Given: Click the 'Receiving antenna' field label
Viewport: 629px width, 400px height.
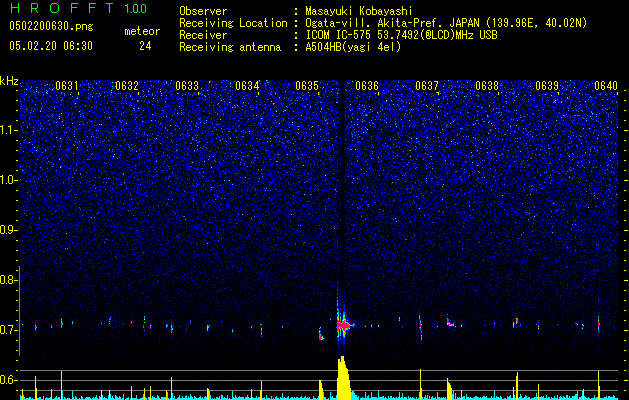Looking at the screenshot, I should pyautogui.click(x=230, y=47).
